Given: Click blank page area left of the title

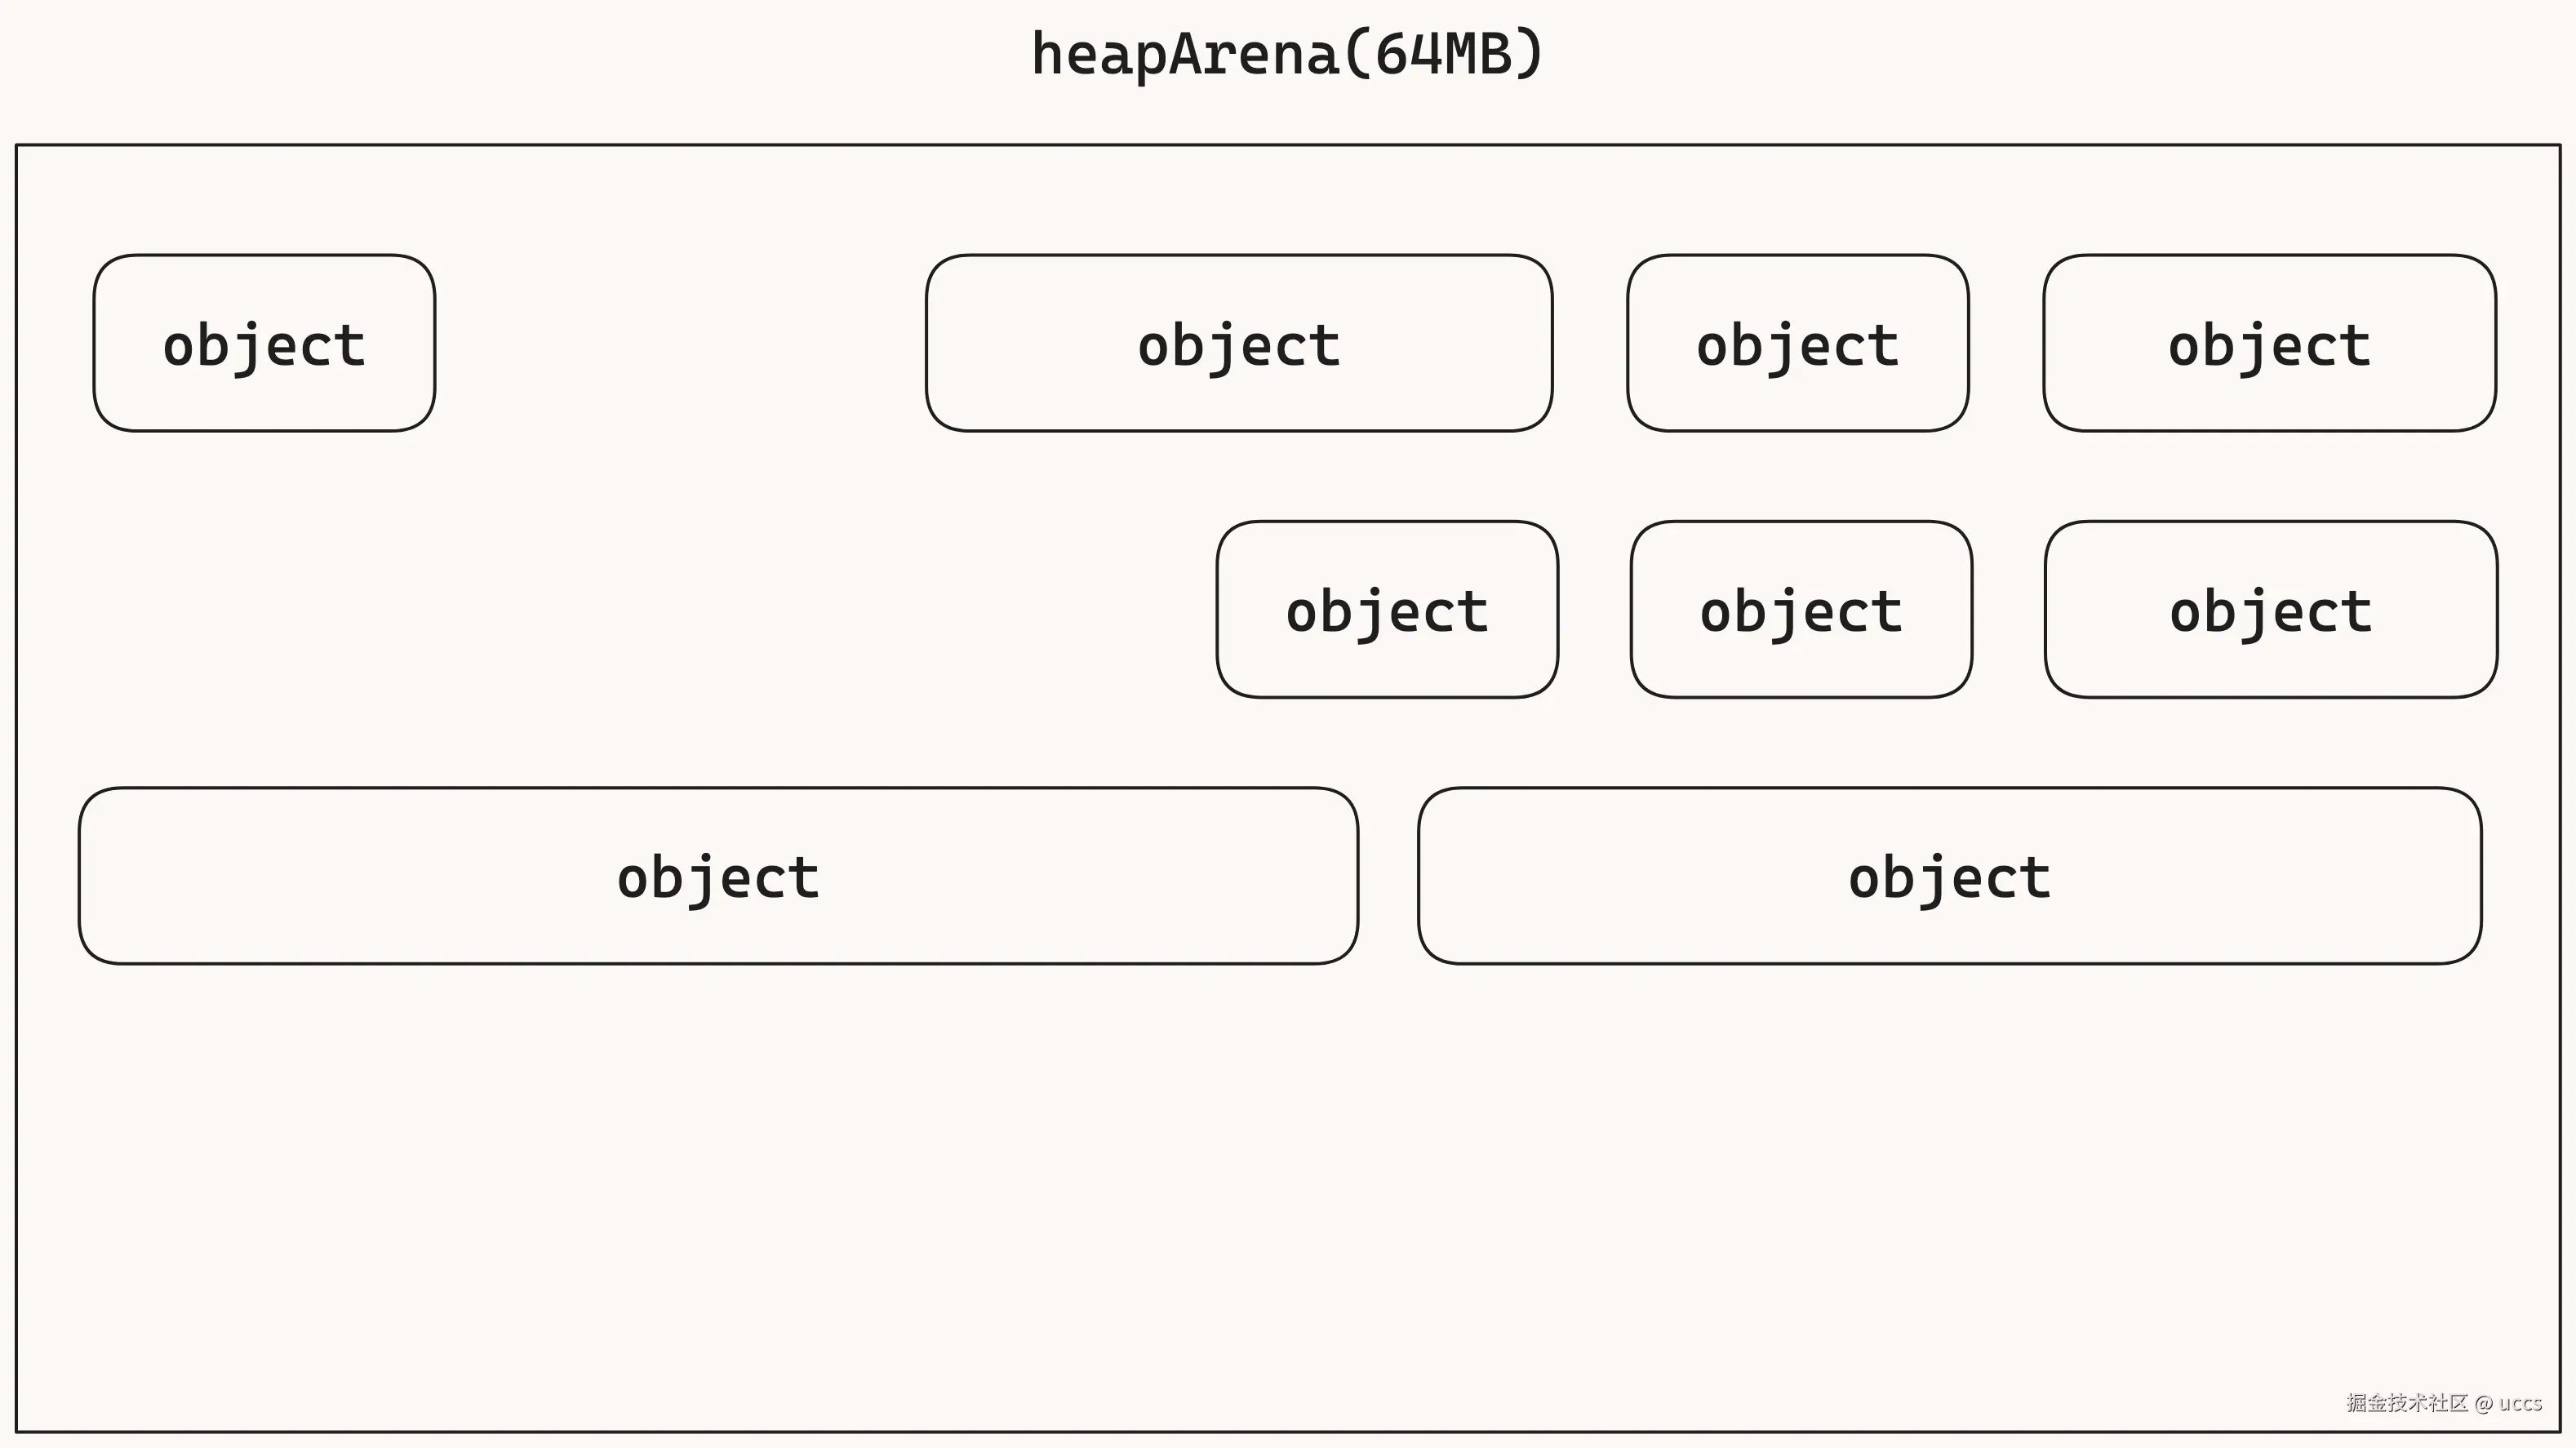Looking at the screenshot, I should coord(500,54).
